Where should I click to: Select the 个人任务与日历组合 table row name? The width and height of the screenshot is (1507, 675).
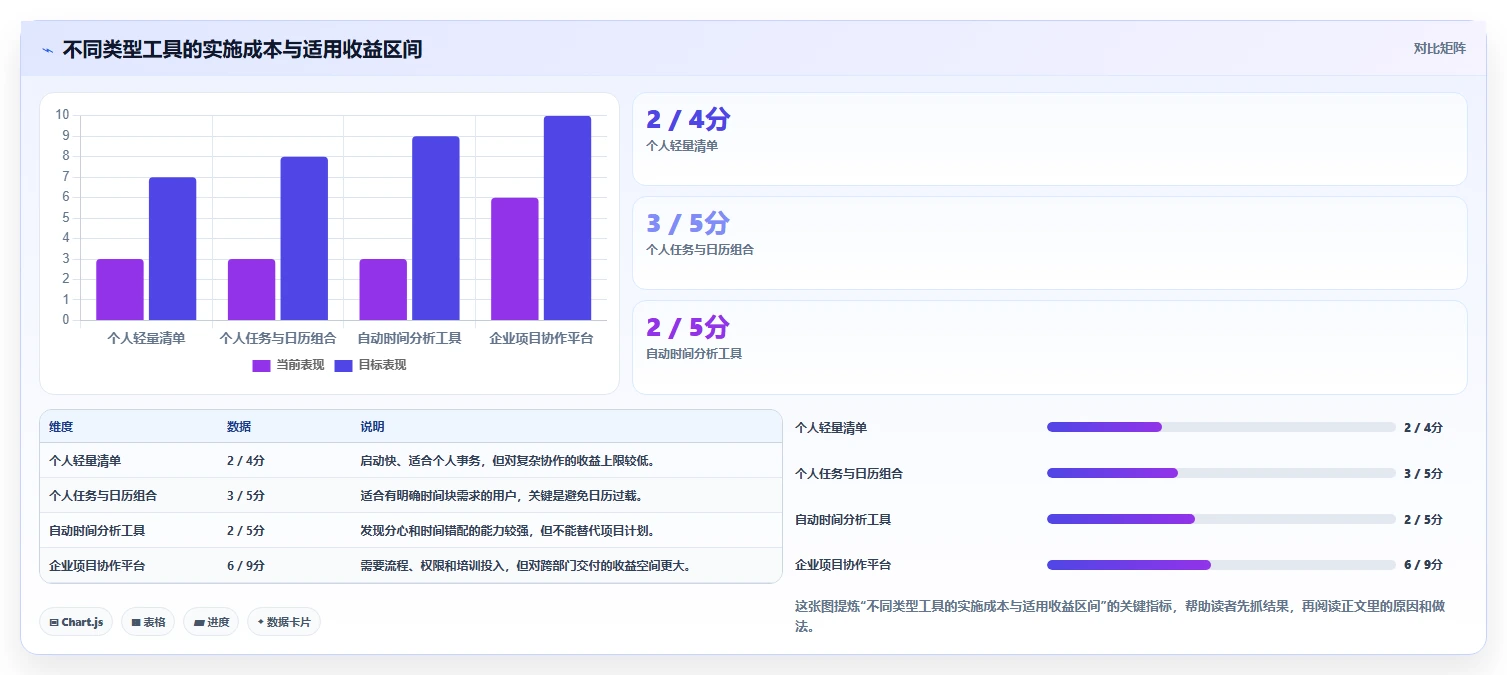(x=103, y=495)
